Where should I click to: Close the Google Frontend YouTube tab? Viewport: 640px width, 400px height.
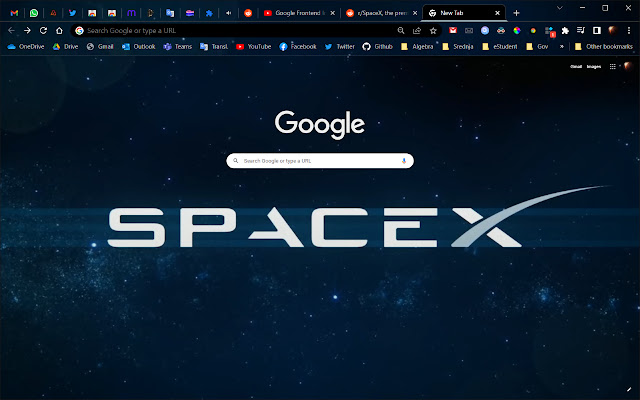point(333,13)
